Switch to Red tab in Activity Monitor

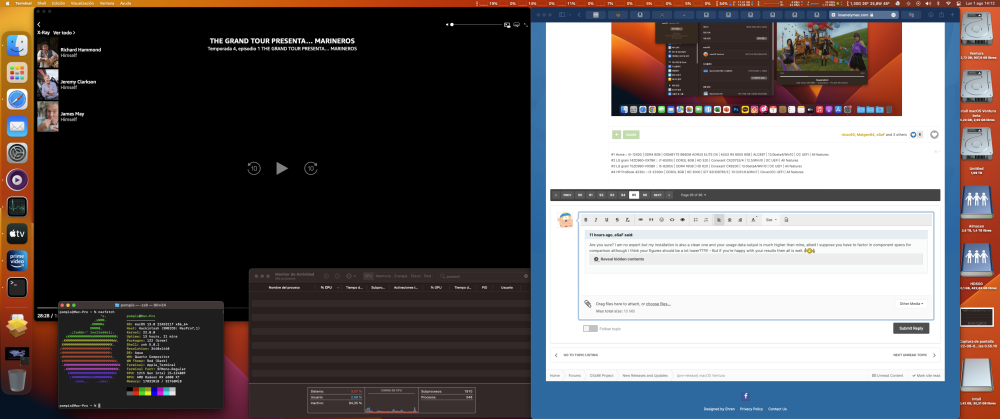427,276
